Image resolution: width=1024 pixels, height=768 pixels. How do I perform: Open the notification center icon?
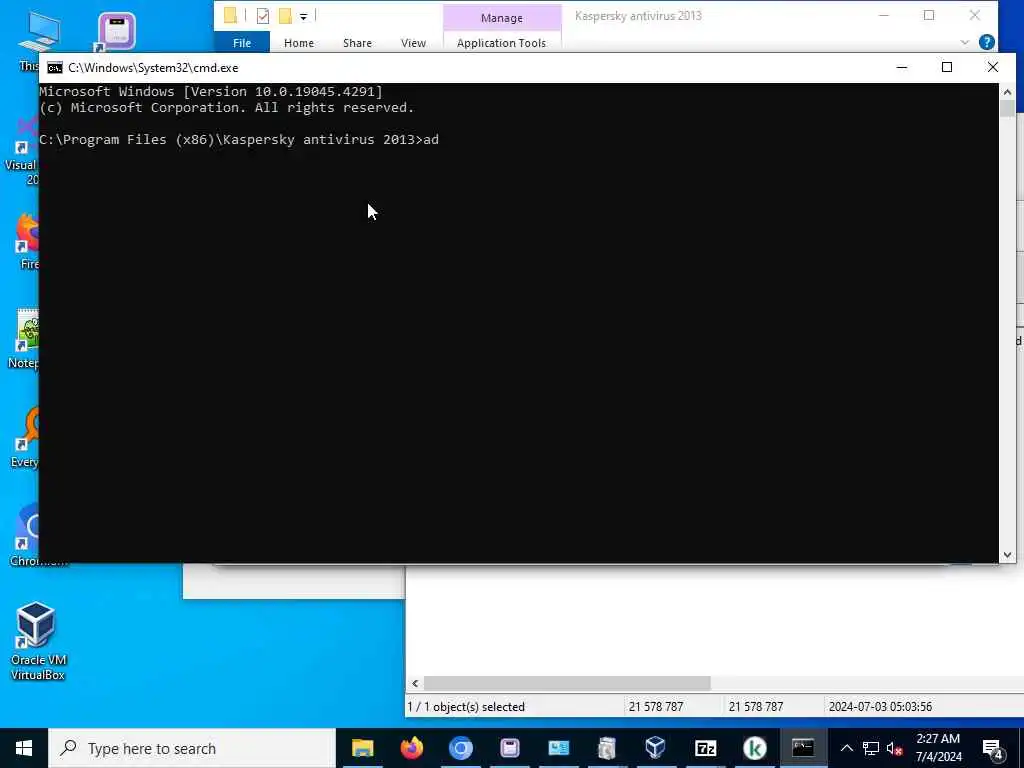tap(993, 749)
